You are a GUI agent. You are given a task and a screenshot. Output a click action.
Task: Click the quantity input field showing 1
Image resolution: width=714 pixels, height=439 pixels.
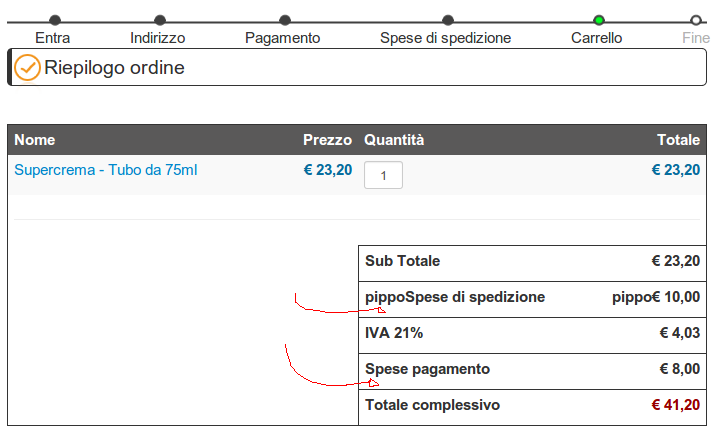(x=383, y=175)
